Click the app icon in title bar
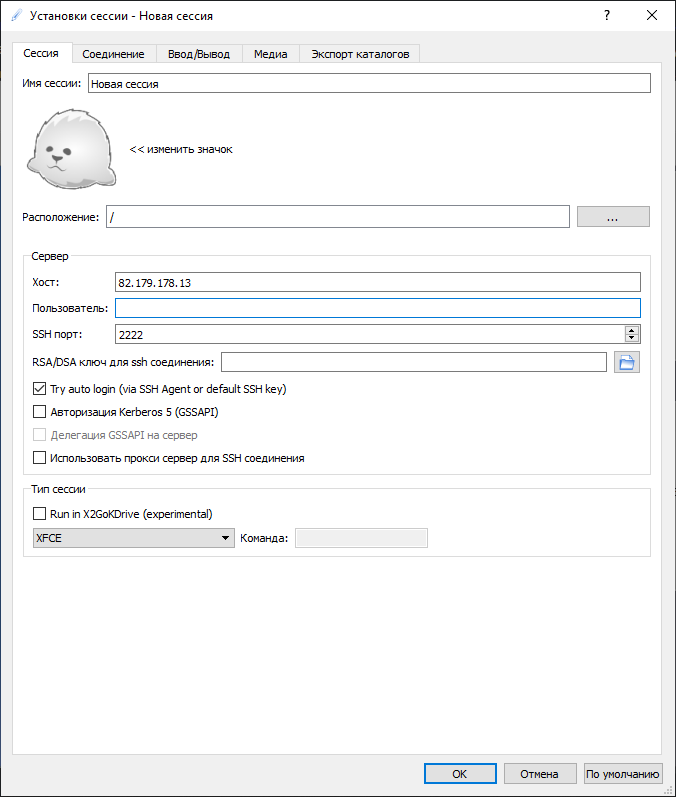Viewport: 676px width, 797px height. [15, 16]
